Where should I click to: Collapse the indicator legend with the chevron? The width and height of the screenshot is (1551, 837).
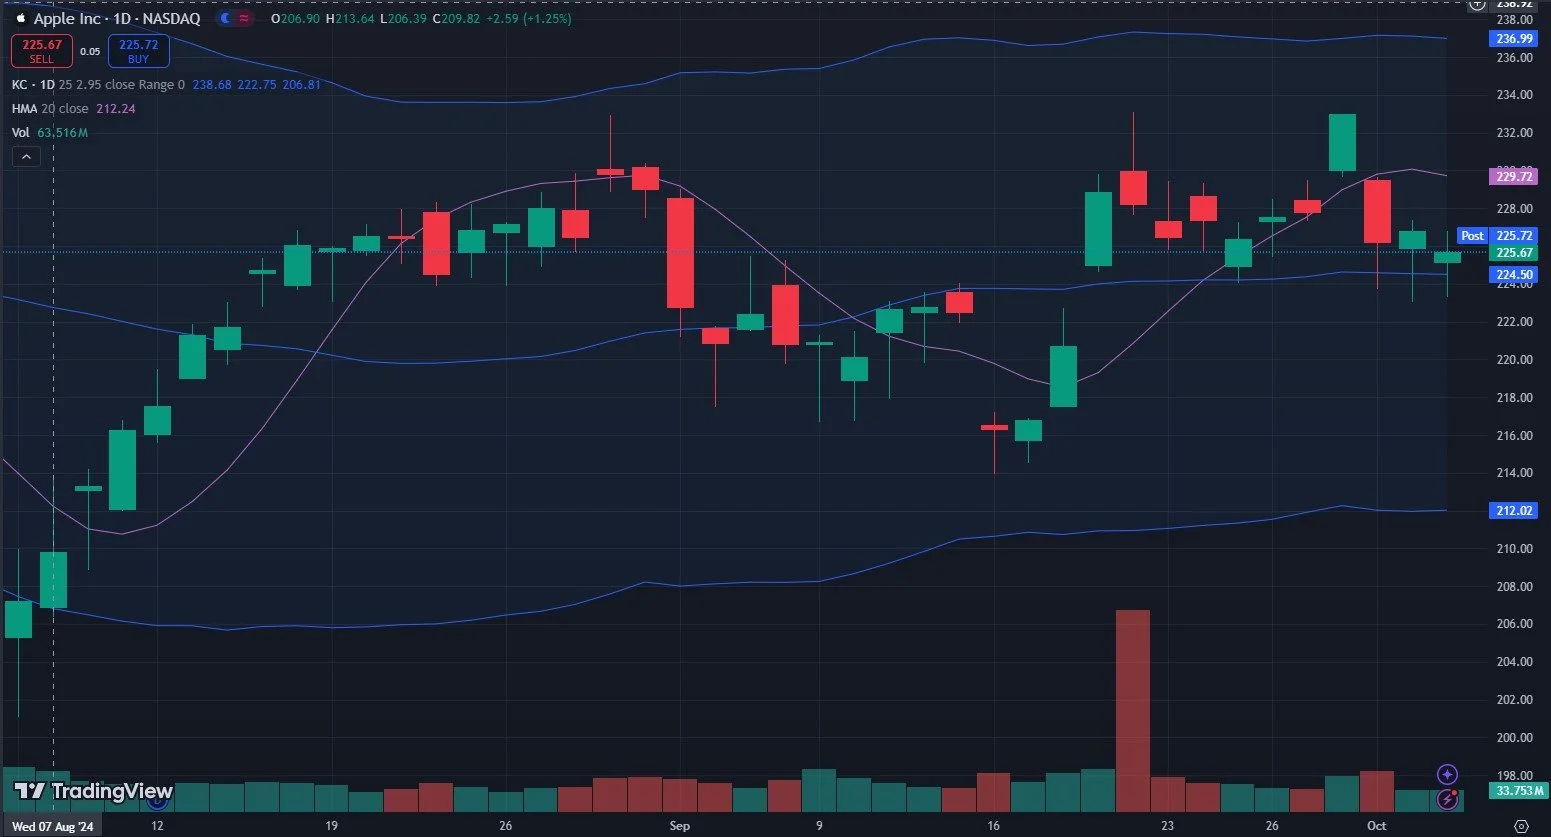26,157
